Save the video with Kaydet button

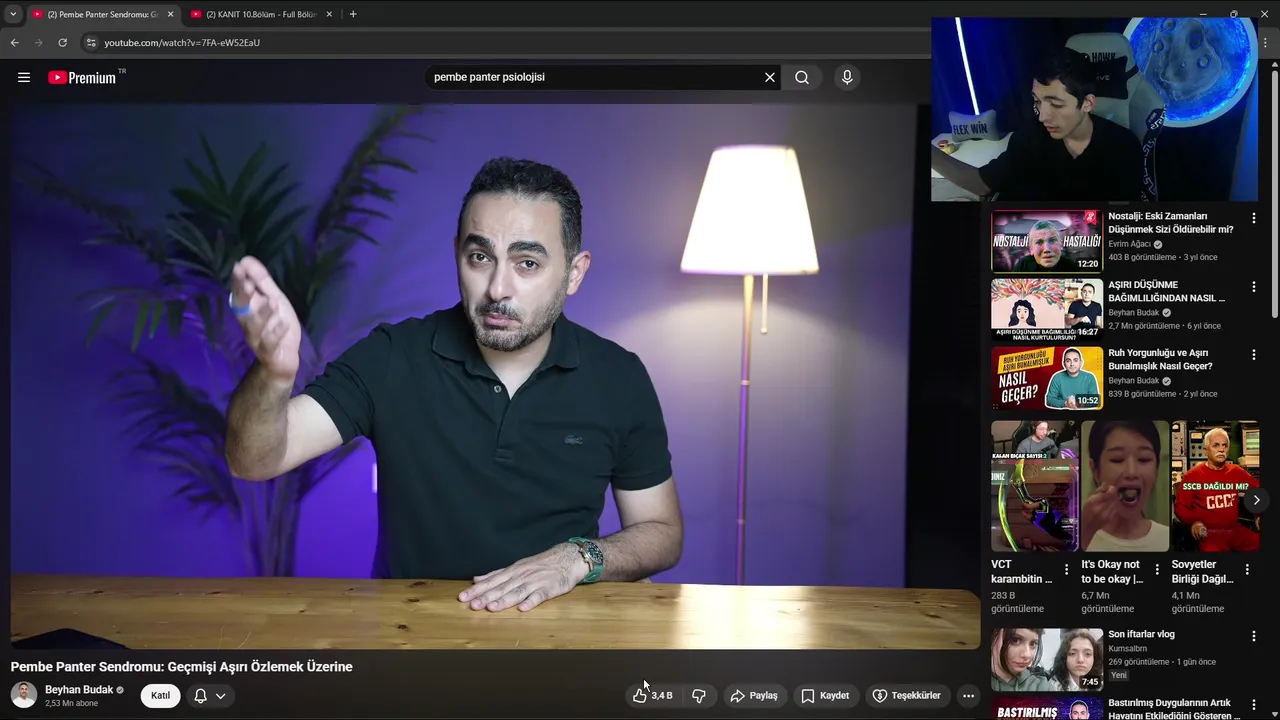point(825,695)
